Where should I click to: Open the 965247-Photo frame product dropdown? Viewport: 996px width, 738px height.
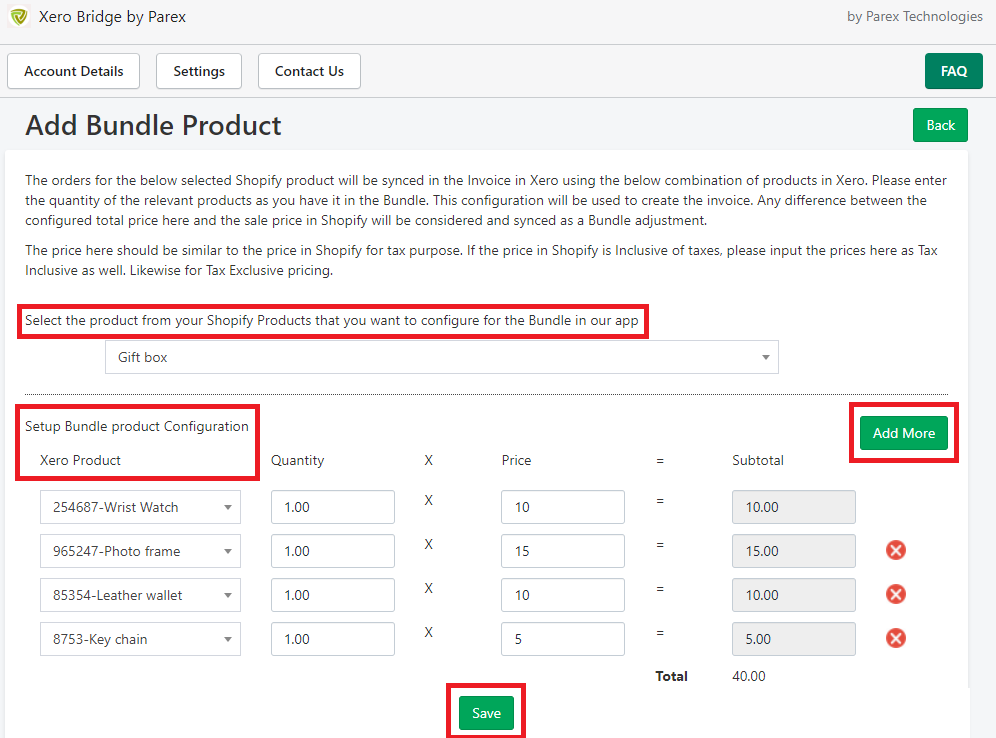[x=140, y=551]
